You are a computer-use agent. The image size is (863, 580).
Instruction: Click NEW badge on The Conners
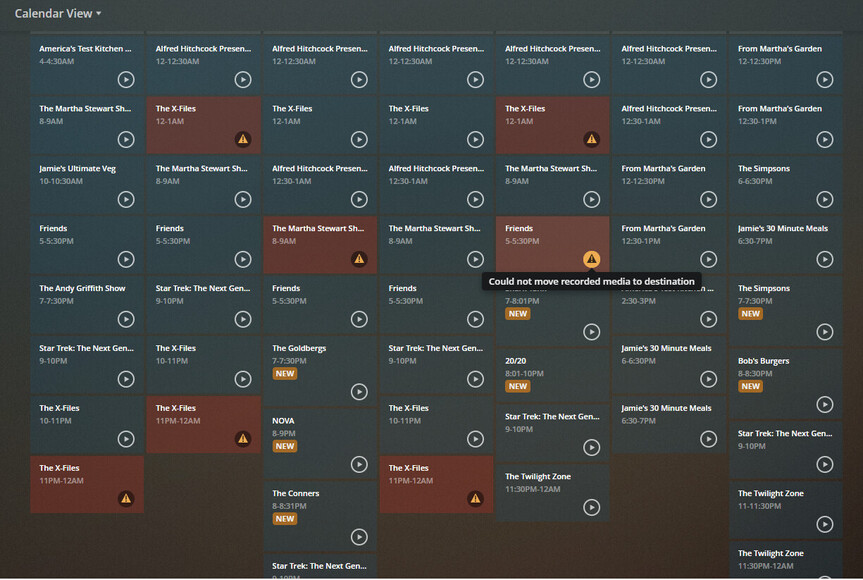pyautogui.click(x=285, y=519)
